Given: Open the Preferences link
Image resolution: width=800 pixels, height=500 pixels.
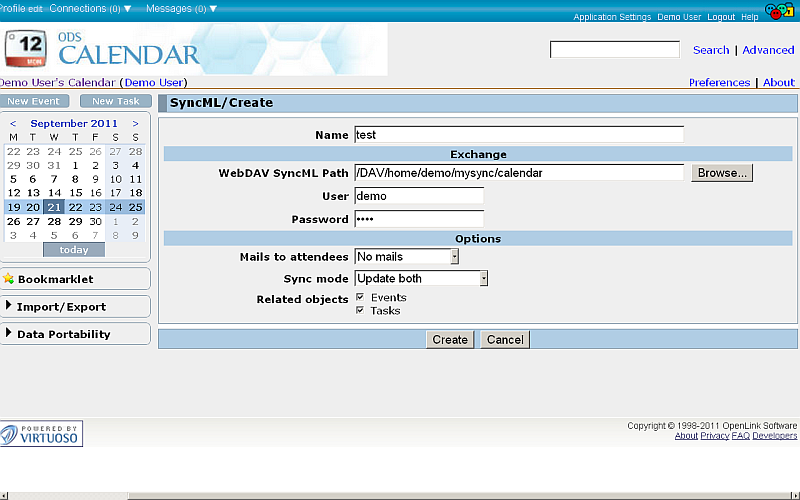Looking at the screenshot, I should (719, 83).
